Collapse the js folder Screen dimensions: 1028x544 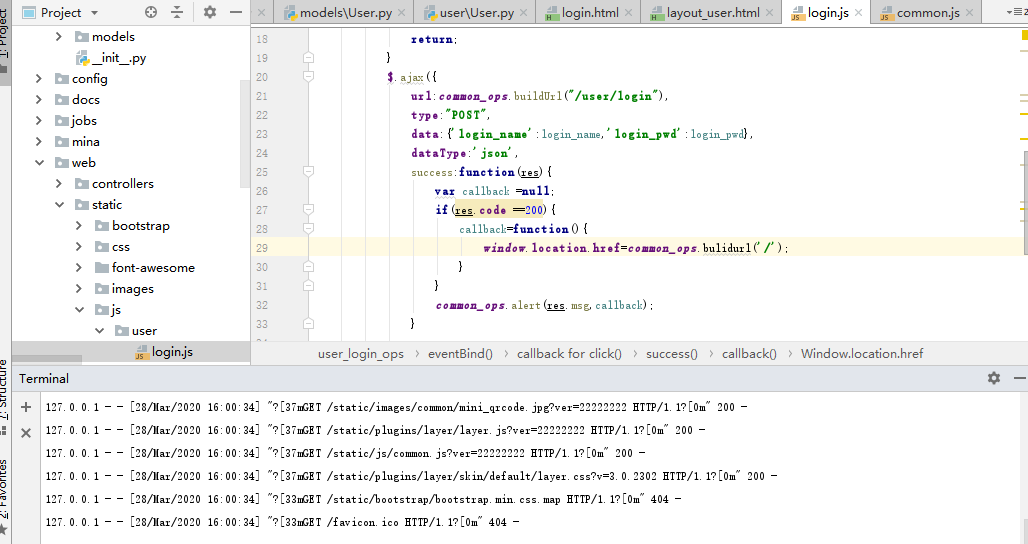pyautogui.click(x=79, y=309)
